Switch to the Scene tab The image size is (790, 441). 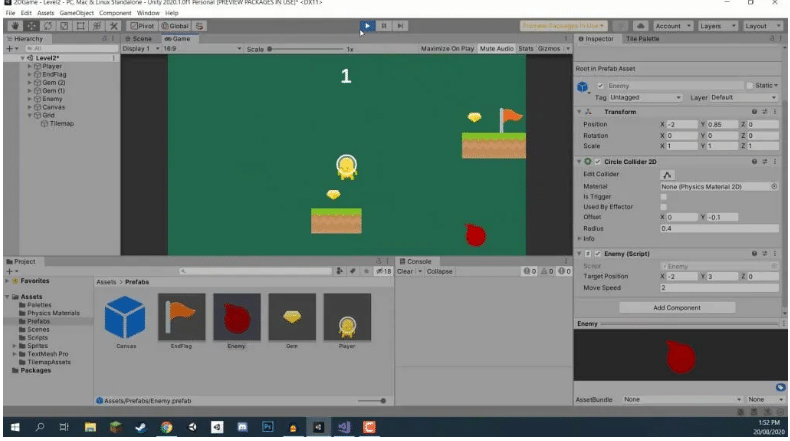[x=137, y=38]
